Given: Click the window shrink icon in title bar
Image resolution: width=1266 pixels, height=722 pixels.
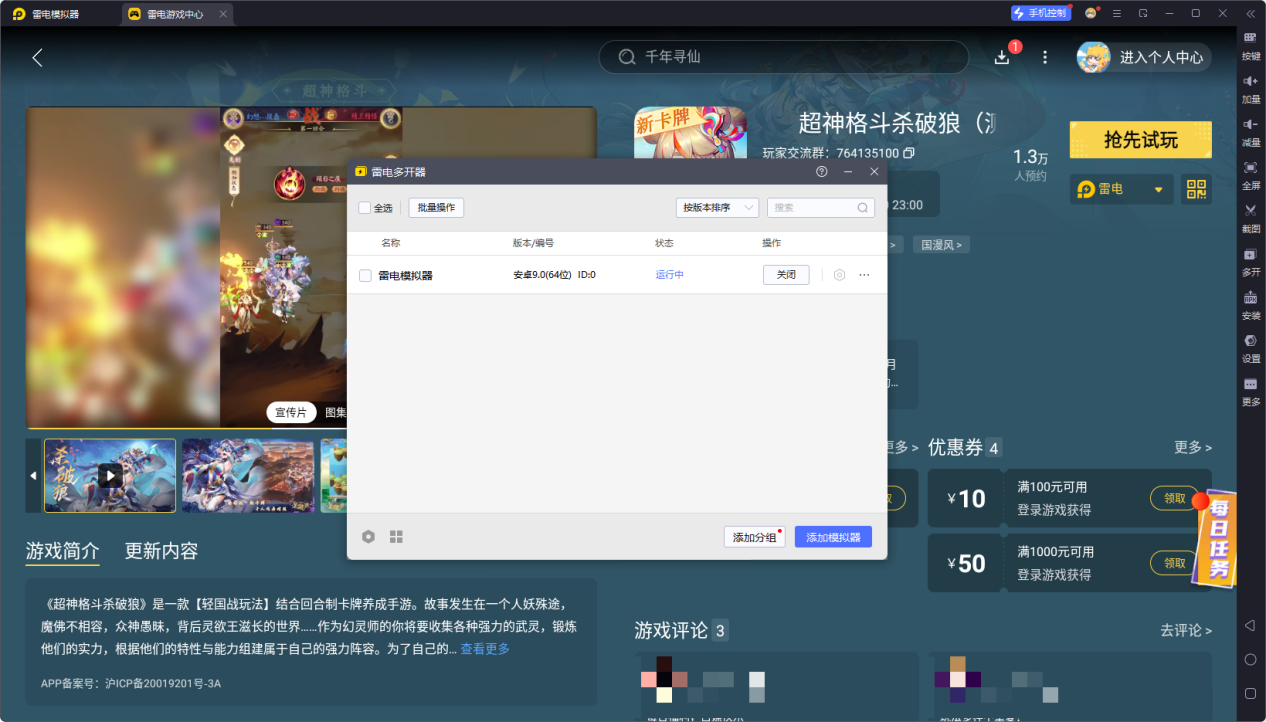Looking at the screenshot, I should coord(1143,13).
